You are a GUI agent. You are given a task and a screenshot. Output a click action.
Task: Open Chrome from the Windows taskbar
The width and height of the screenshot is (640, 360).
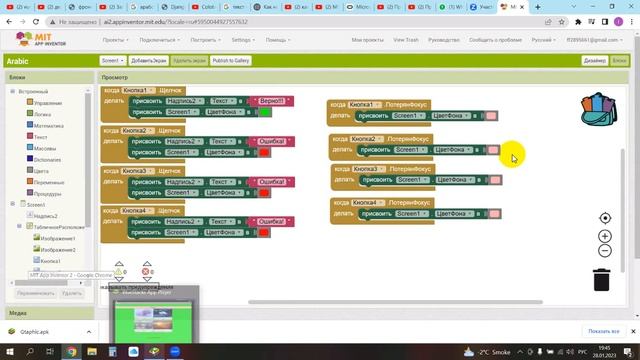(x=72, y=351)
